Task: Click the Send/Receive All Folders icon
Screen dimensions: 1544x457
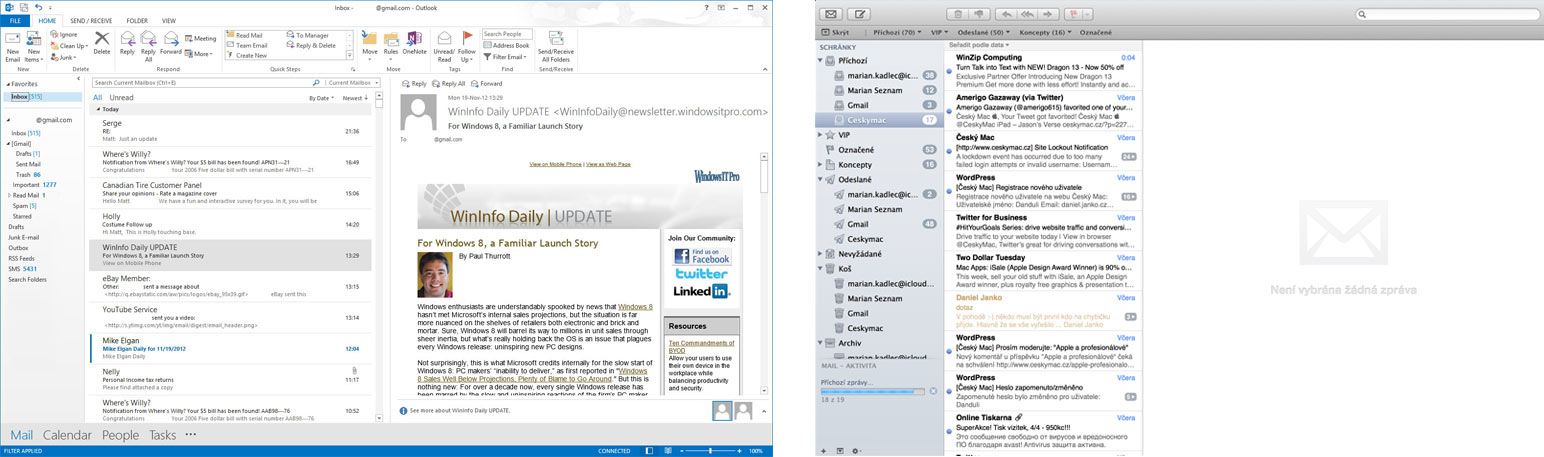Action: pyautogui.click(x=555, y=46)
